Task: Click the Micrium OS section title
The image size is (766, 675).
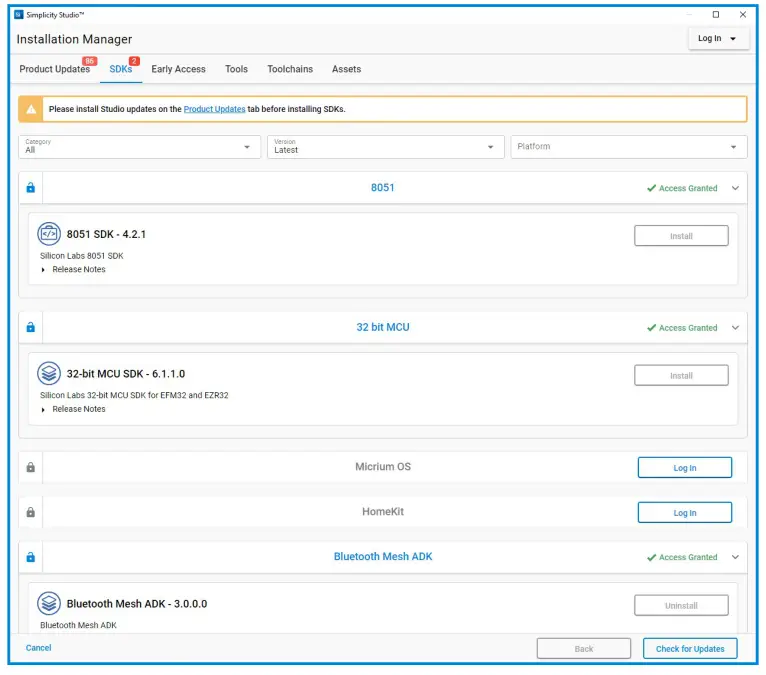Action: tap(383, 467)
